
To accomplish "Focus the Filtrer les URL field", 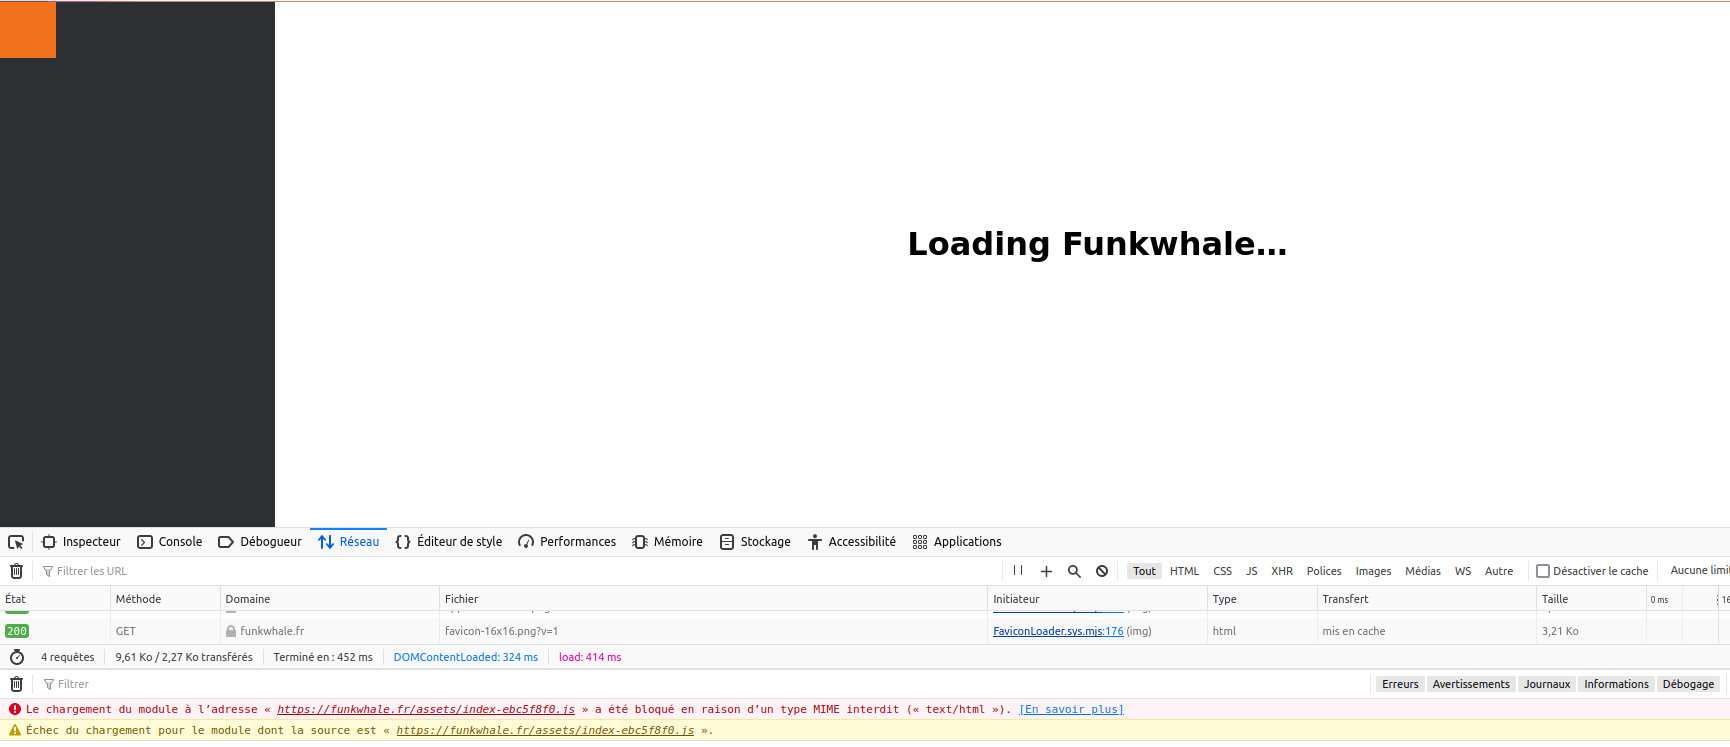I will pyautogui.click(x=520, y=571).
